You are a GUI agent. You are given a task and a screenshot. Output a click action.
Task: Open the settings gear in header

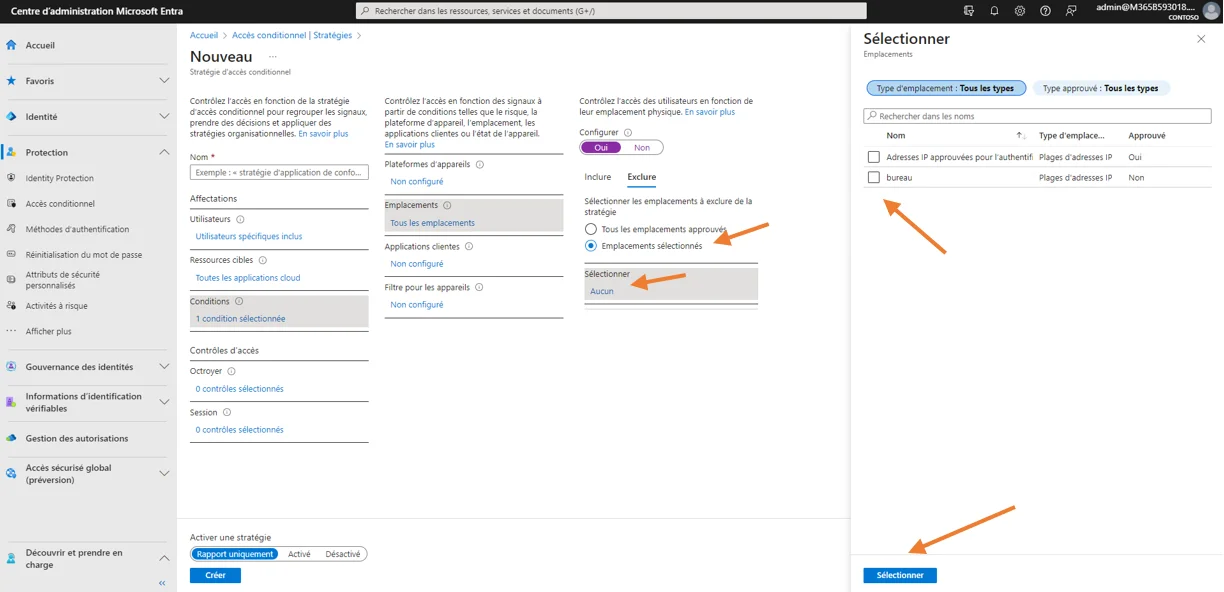pos(1019,11)
